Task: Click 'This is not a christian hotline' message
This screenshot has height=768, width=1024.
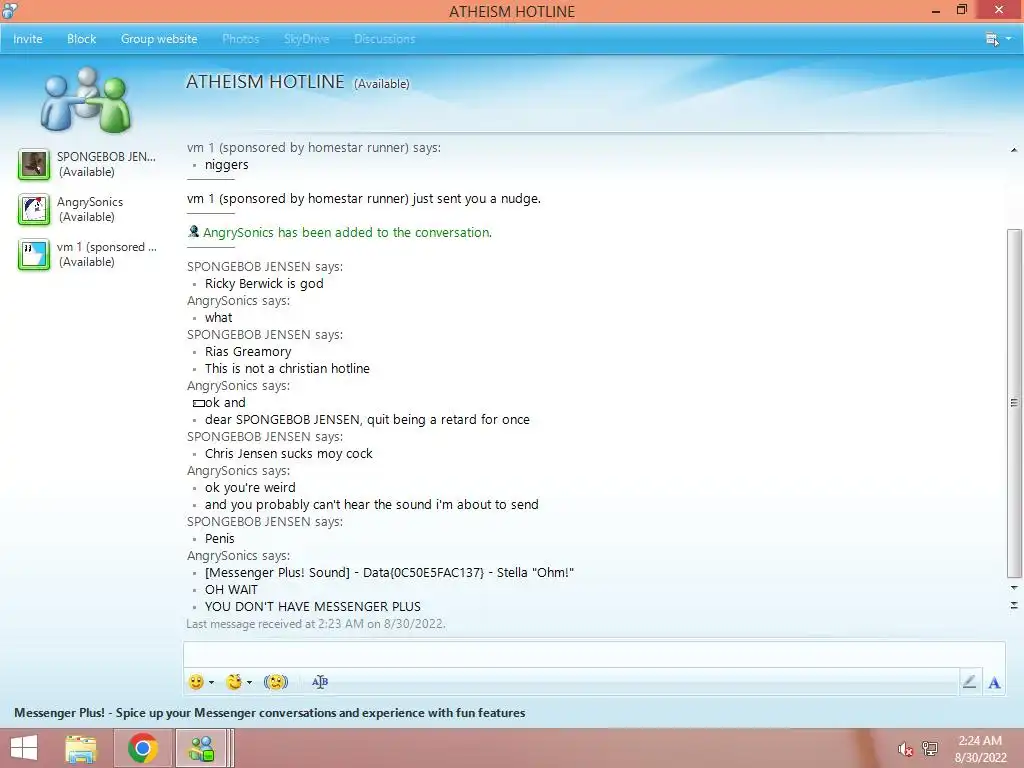Action: (x=287, y=368)
